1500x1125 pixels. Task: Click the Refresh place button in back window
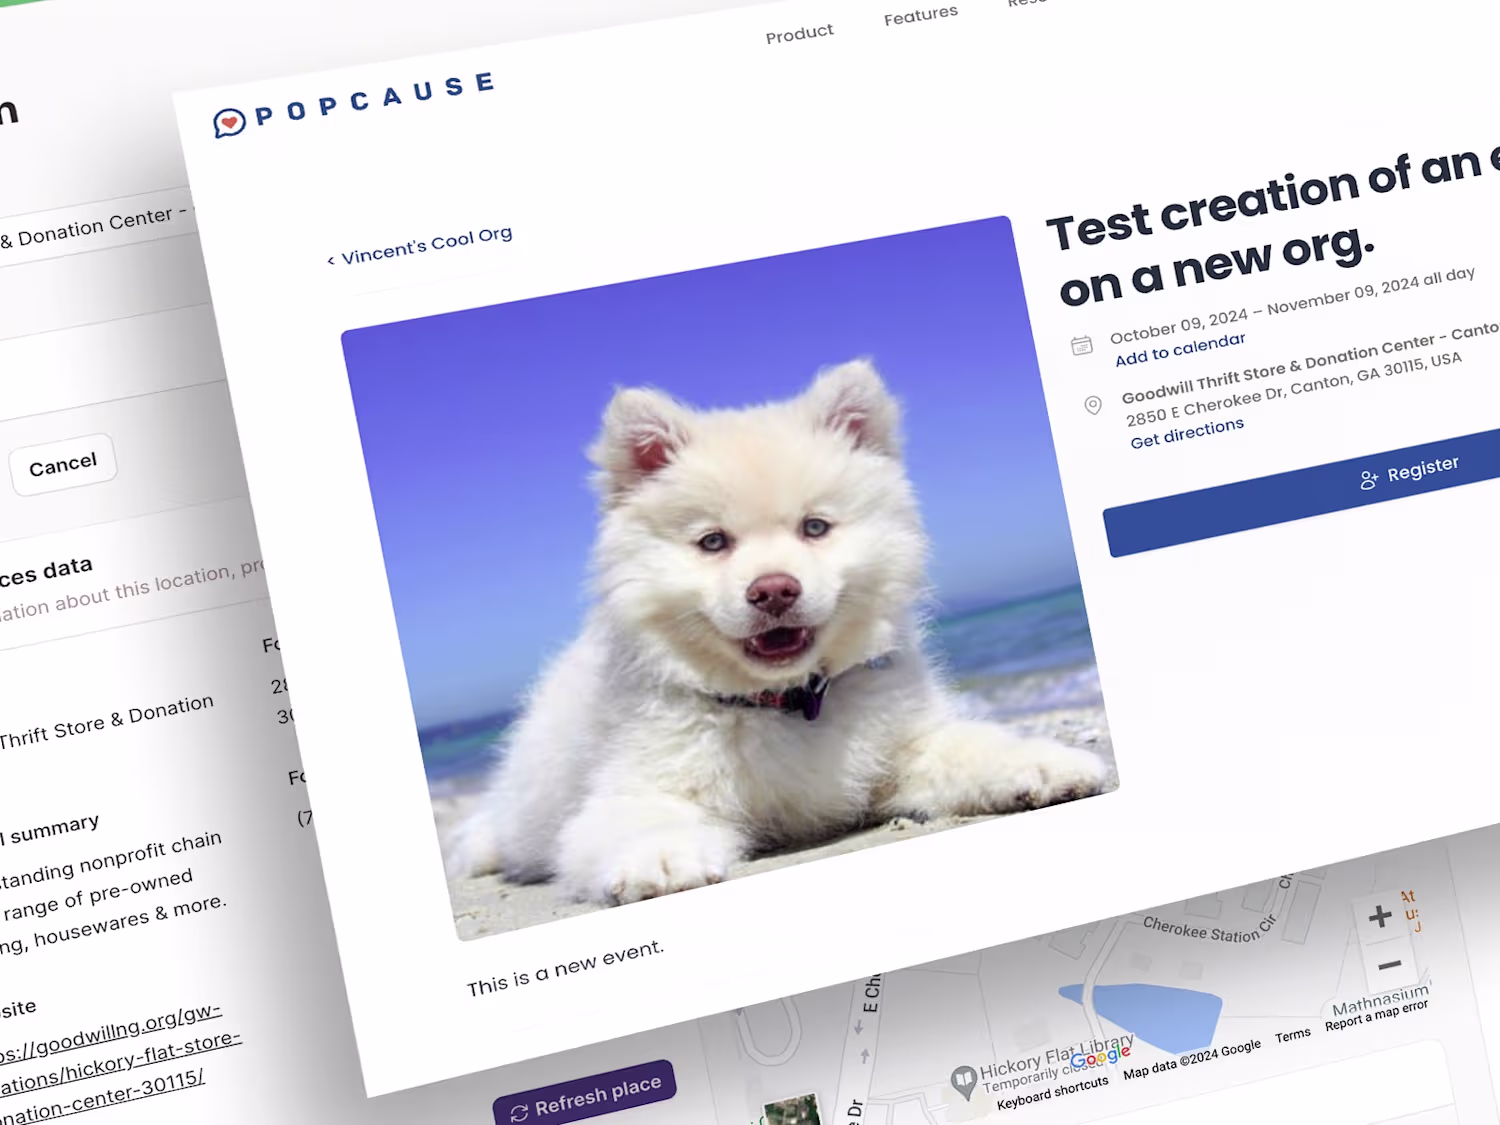click(585, 1097)
